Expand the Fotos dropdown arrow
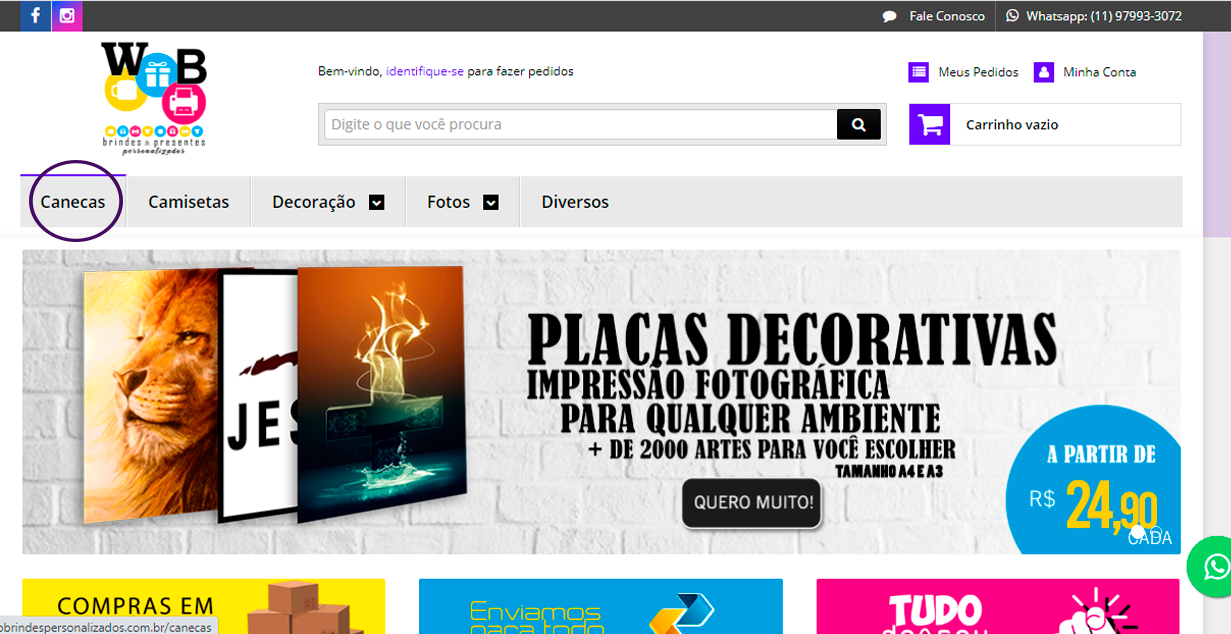The image size is (1231, 634). pos(491,202)
